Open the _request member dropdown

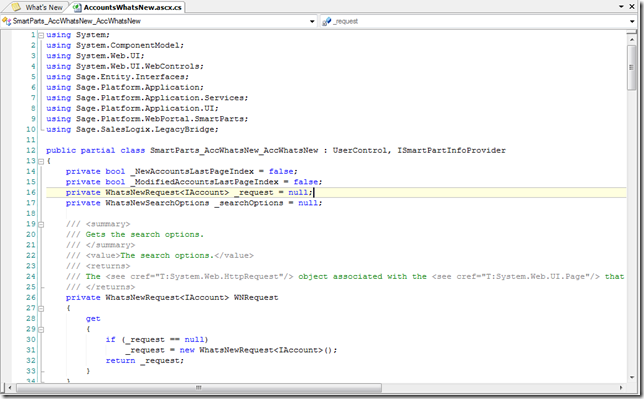(x=632, y=21)
